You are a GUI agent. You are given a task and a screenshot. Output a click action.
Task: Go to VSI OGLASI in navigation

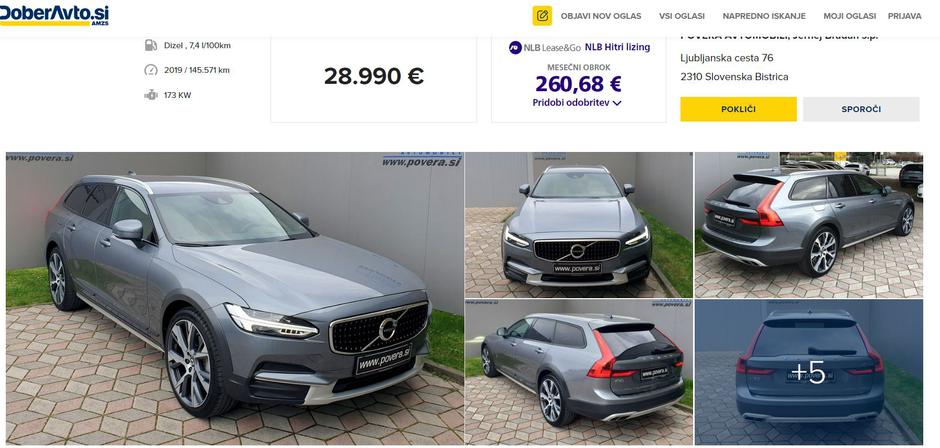(x=682, y=16)
